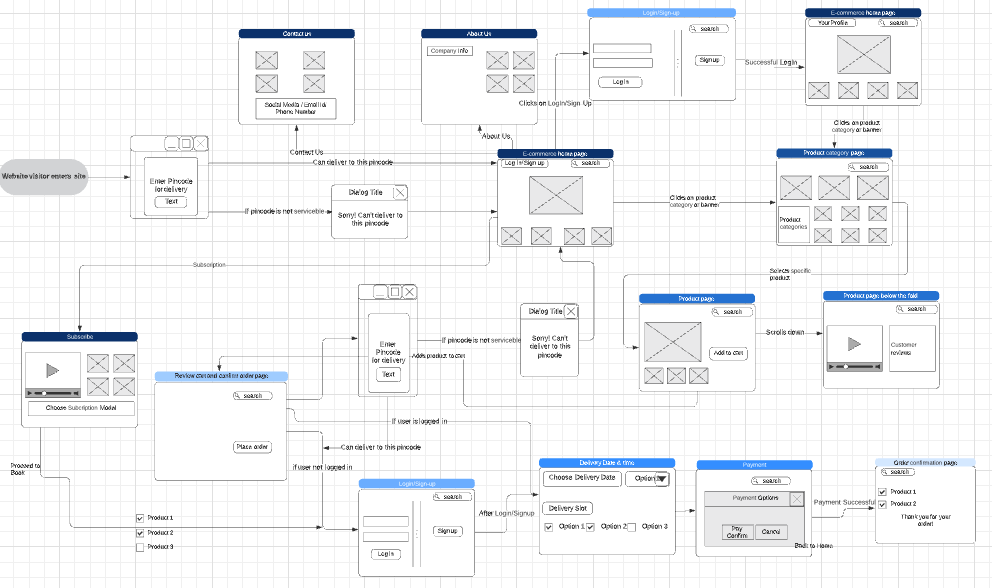Click Your Profile button on E-commerce home page

[x=833, y=23]
